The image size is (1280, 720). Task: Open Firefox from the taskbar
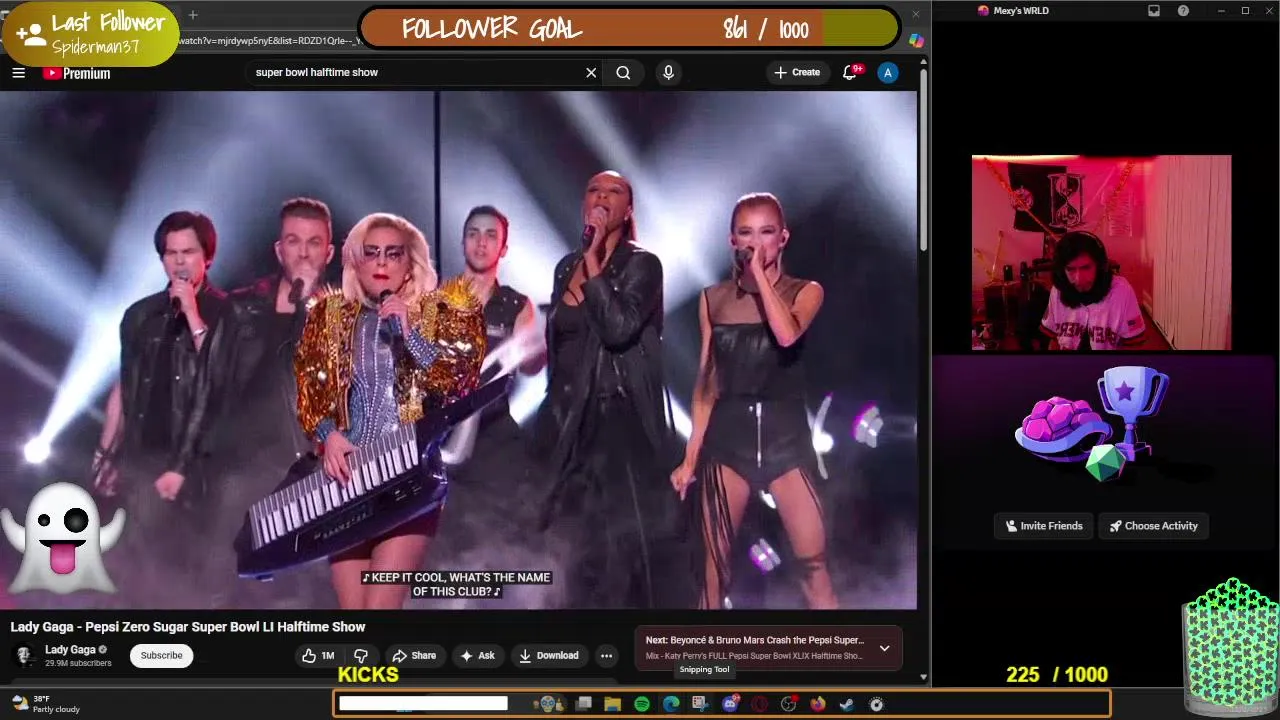tap(818, 704)
